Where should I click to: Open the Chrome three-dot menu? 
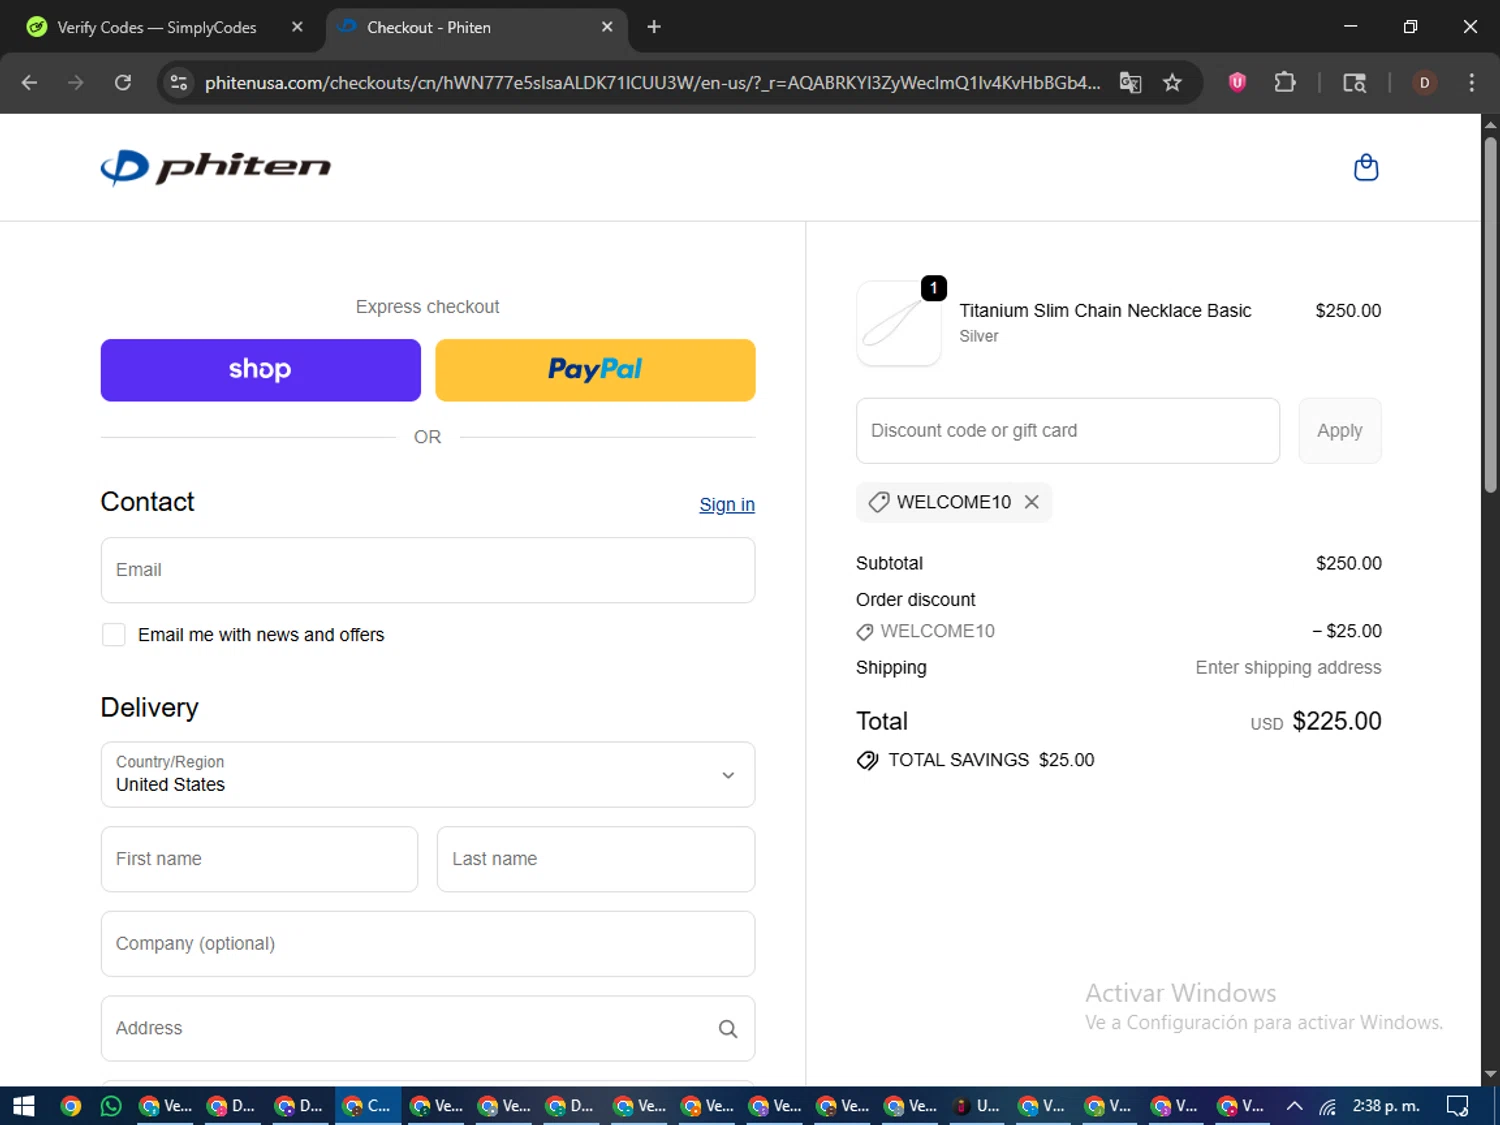click(x=1471, y=83)
